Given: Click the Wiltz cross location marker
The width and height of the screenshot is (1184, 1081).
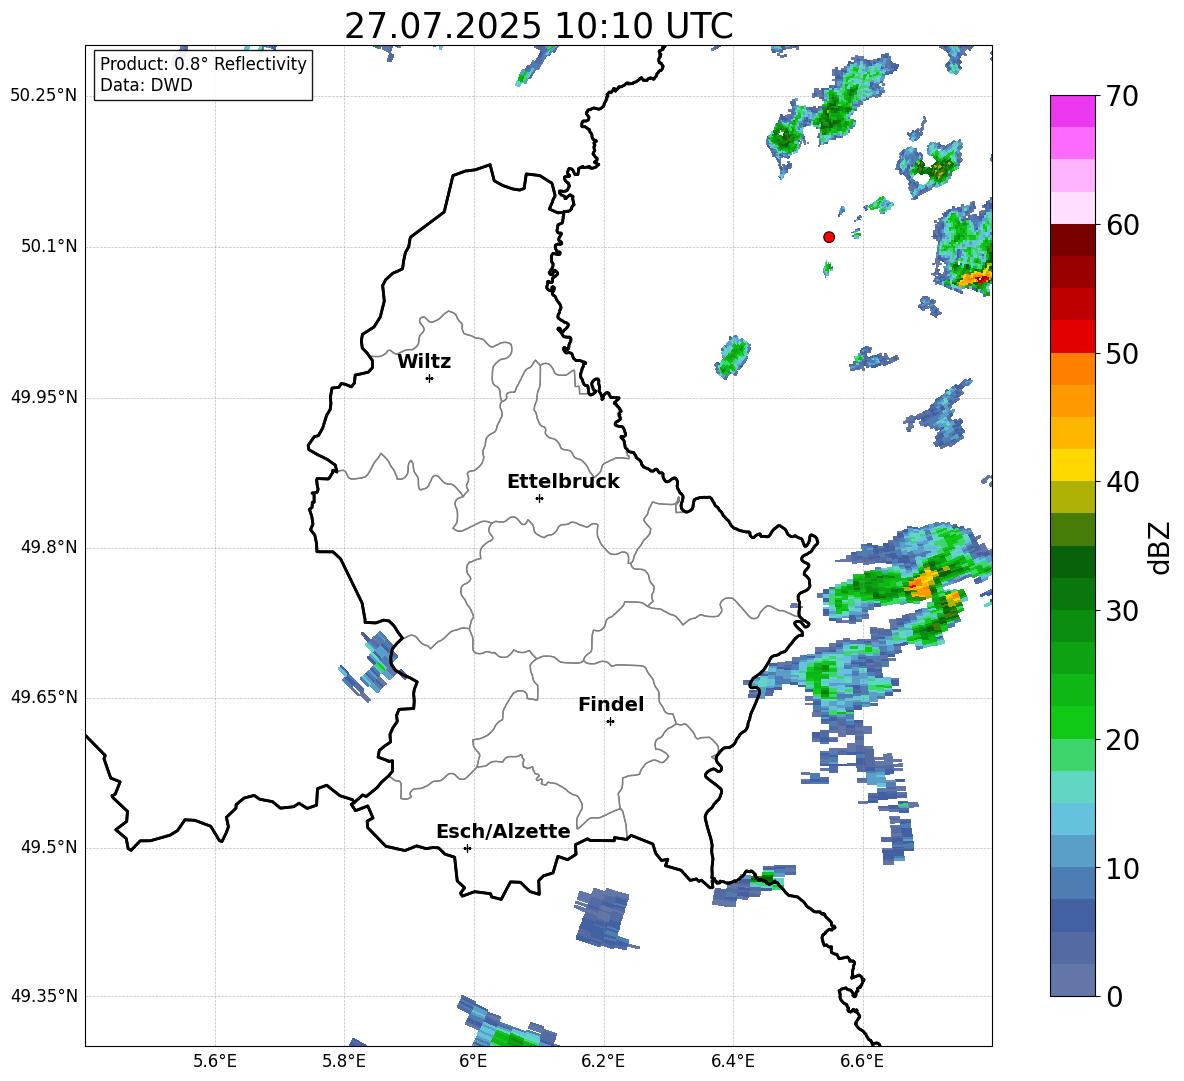Looking at the screenshot, I should point(430,378).
